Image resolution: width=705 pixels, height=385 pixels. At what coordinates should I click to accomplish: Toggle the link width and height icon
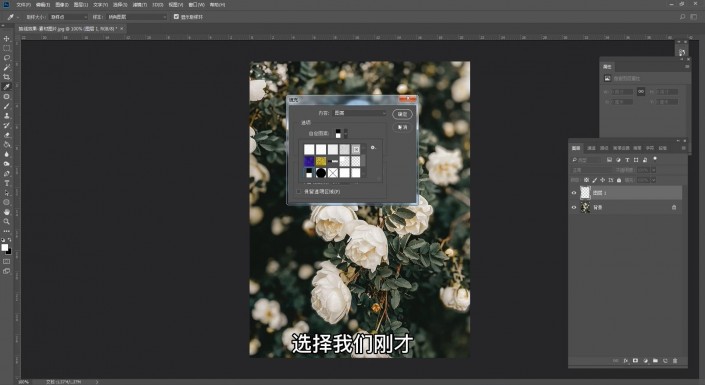tap(641, 91)
